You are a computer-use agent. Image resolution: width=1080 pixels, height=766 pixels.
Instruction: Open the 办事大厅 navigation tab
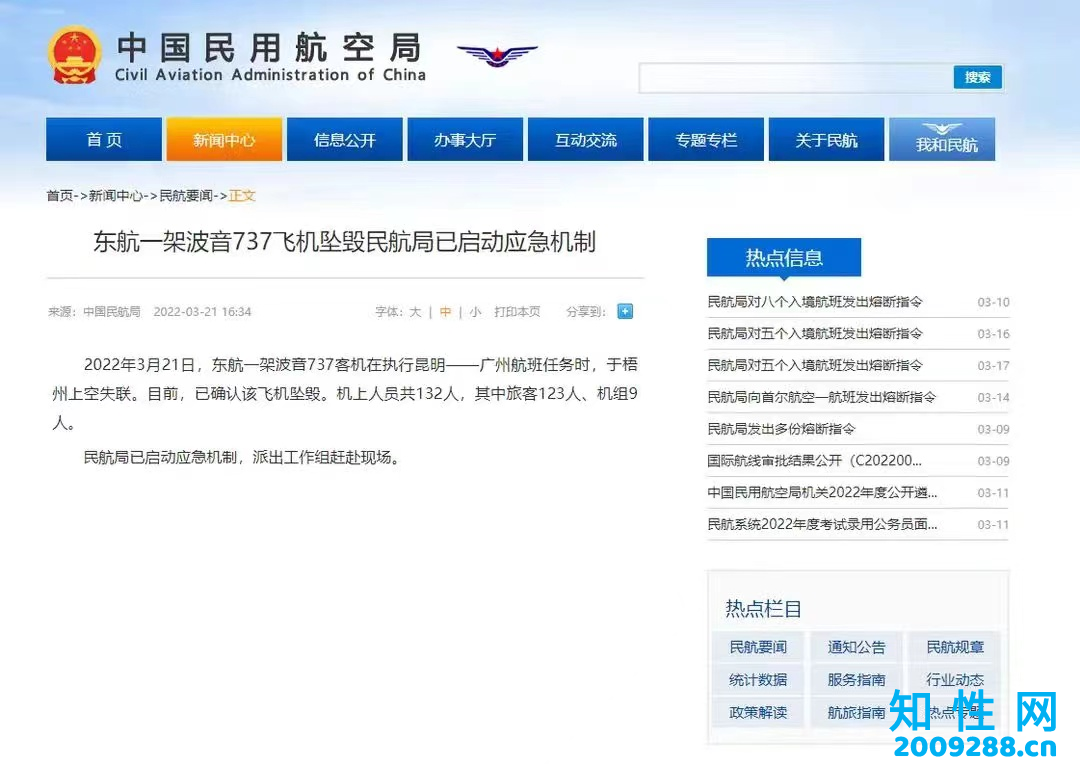465,139
